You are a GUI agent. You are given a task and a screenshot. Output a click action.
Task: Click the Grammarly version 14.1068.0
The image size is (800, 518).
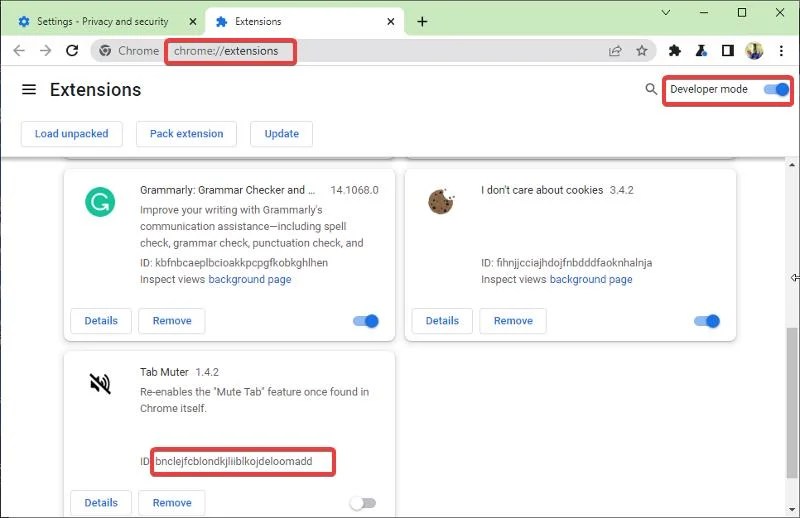click(x=354, y=190)
